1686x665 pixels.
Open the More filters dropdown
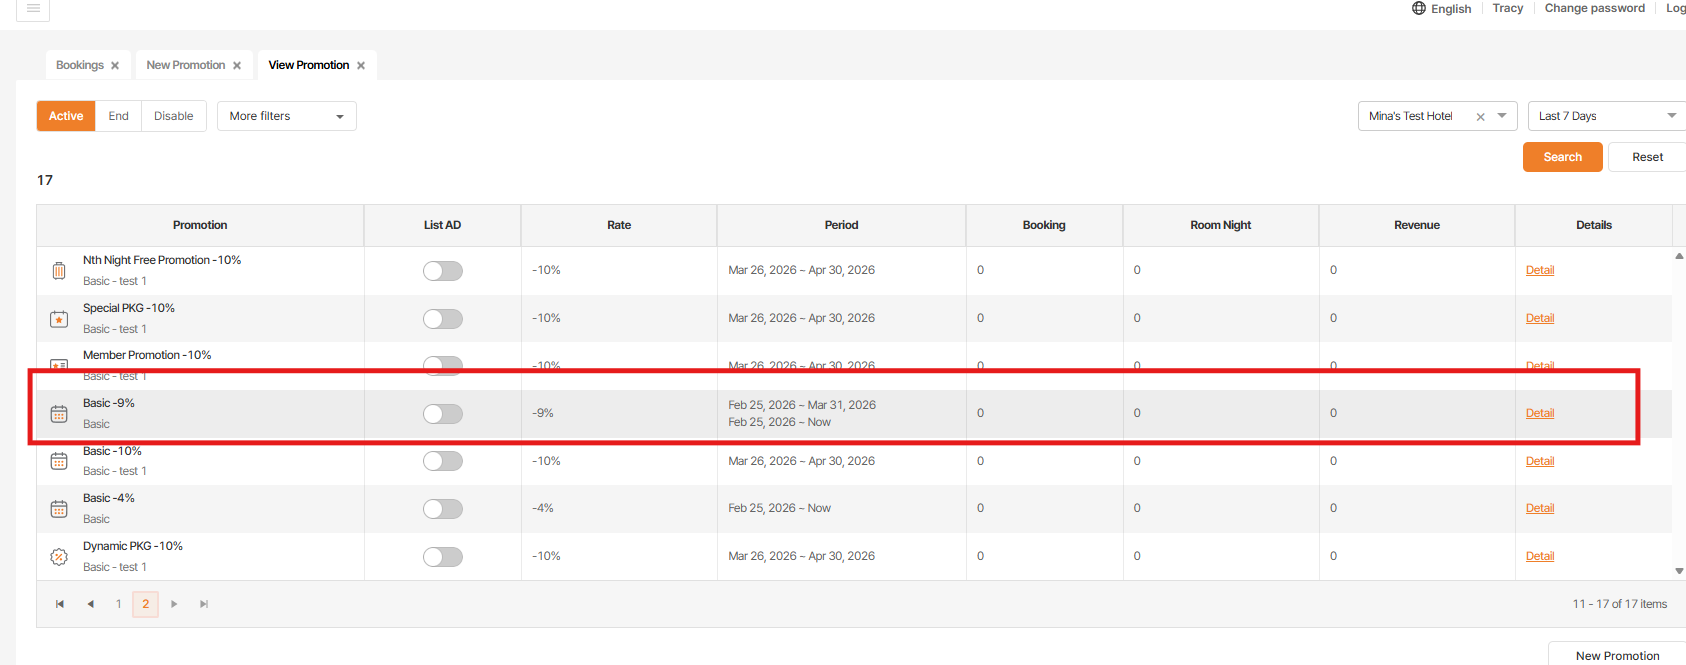[286, 116]
